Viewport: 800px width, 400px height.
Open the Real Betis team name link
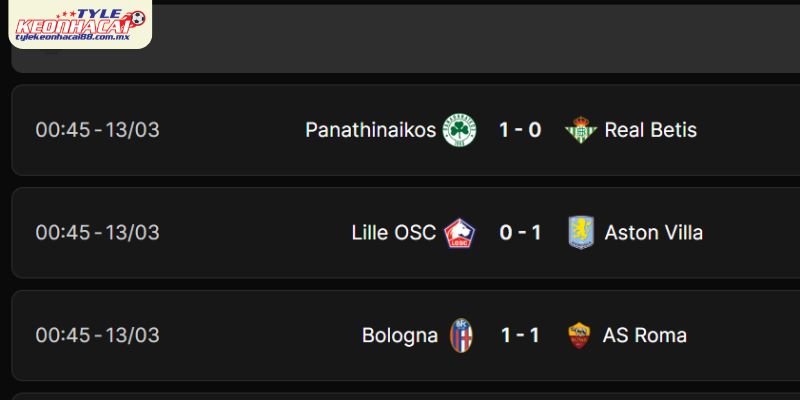[x=651, y=130]
